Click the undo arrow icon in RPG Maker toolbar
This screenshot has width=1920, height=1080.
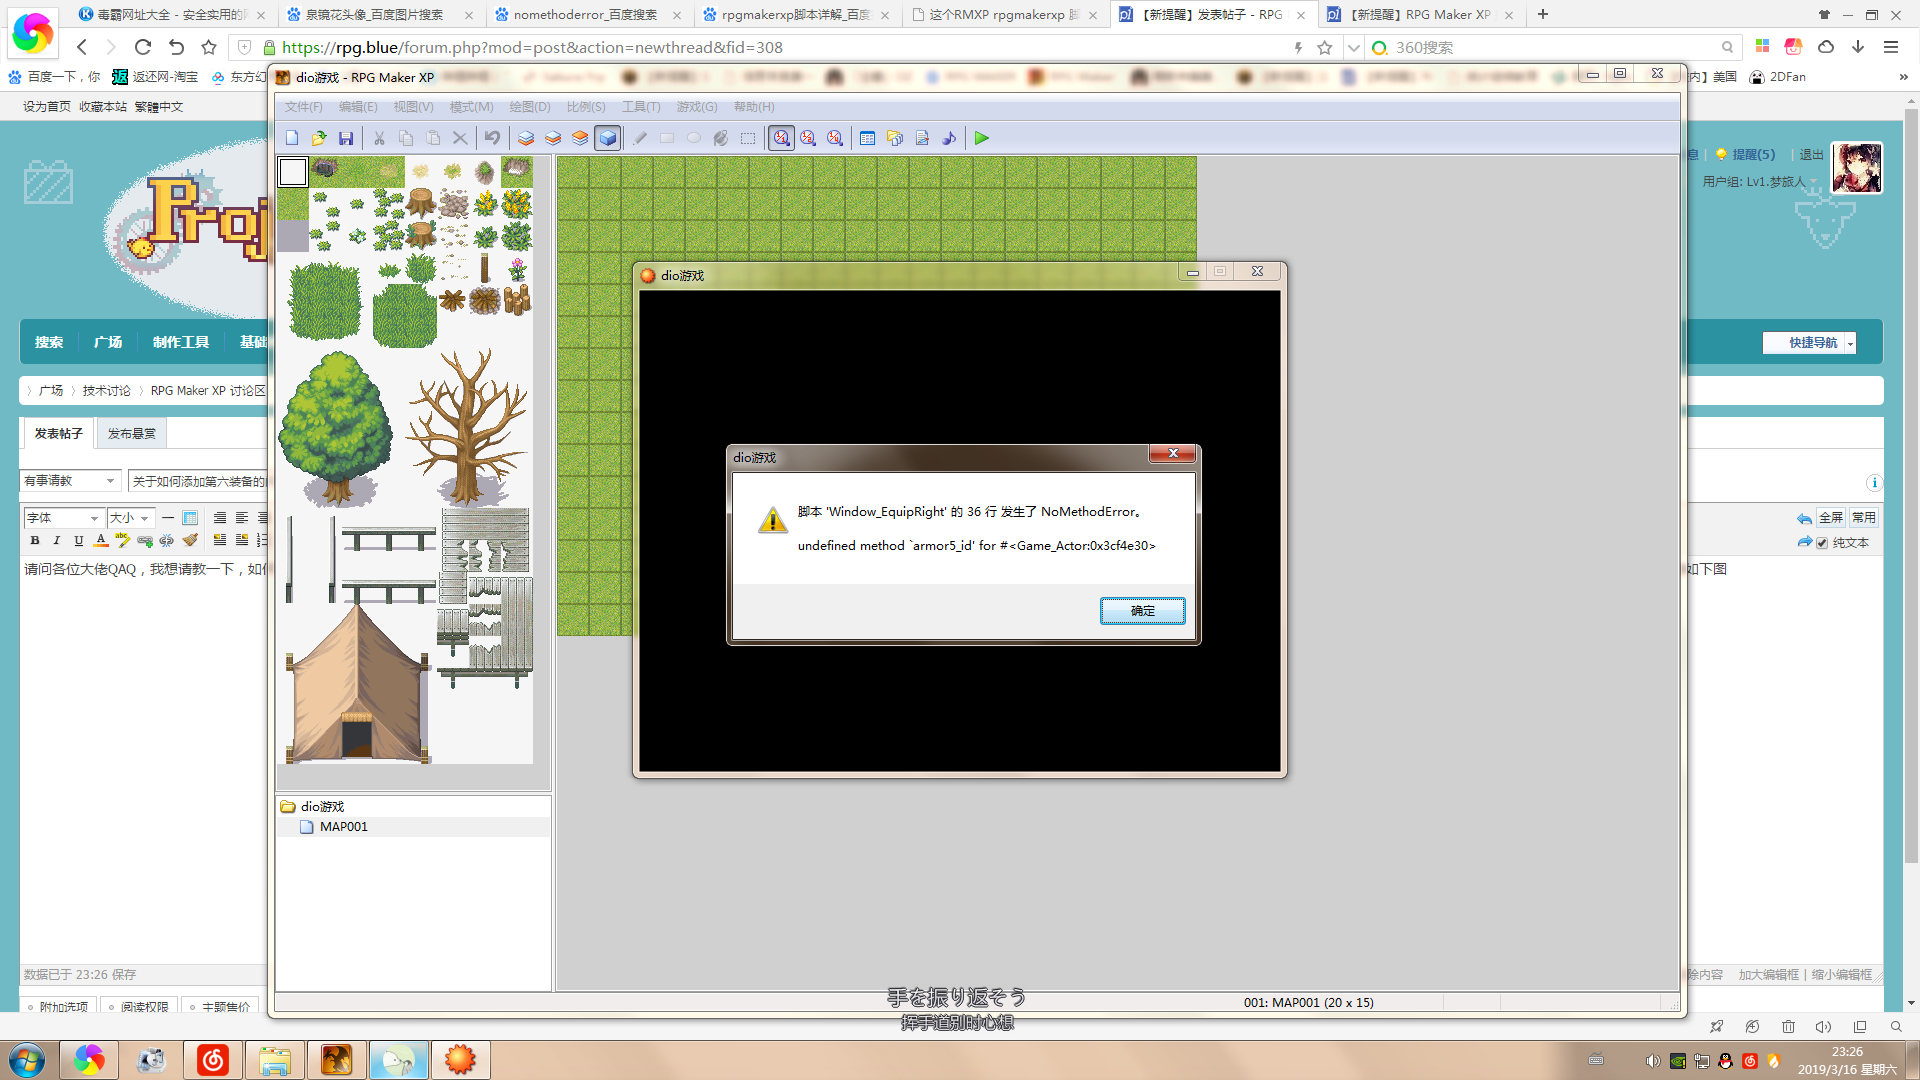click(x=492, y=138)
